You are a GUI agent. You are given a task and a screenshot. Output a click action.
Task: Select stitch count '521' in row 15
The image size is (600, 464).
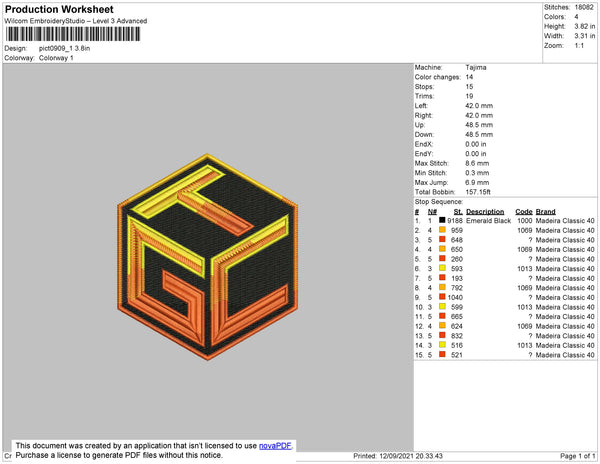[x=457, y=355]
